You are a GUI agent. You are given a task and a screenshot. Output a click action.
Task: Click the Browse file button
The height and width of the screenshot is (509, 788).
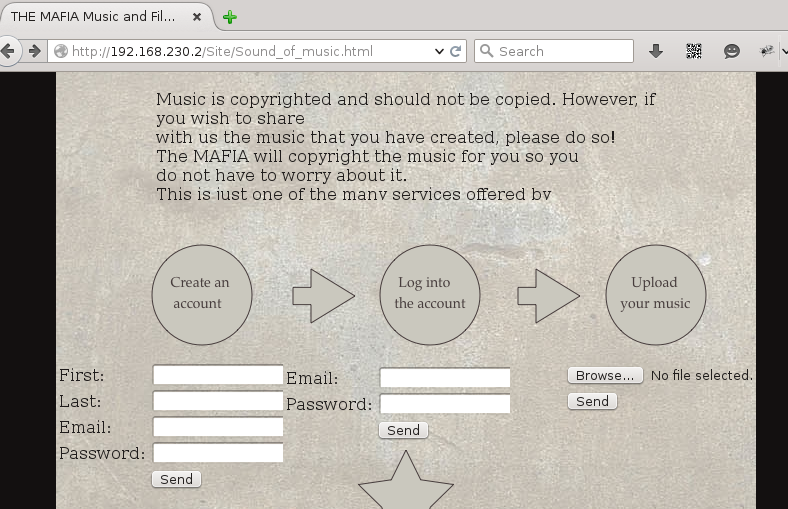pos(605,375)
